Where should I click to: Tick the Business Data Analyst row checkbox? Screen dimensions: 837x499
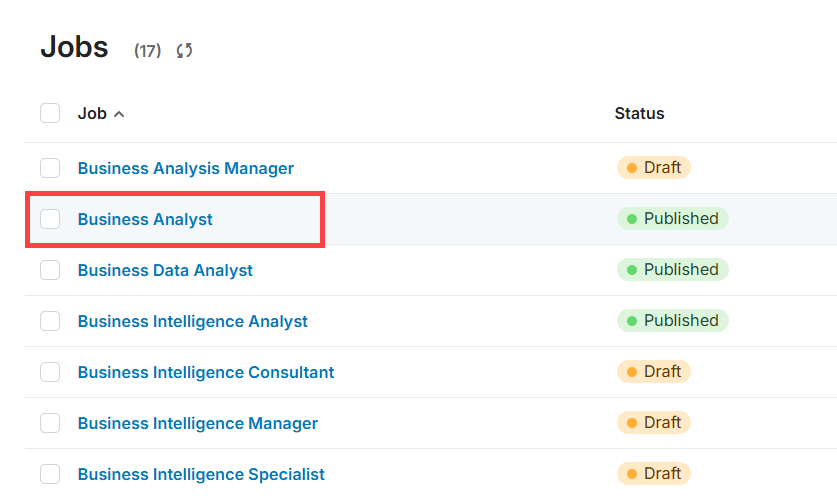point(50,270)
